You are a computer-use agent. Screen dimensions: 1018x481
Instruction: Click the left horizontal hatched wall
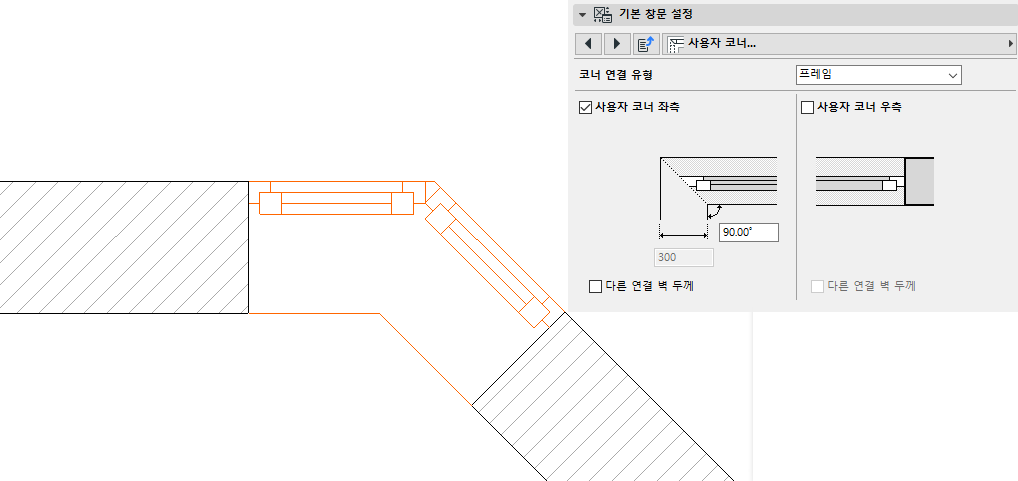tap(124, 247)
